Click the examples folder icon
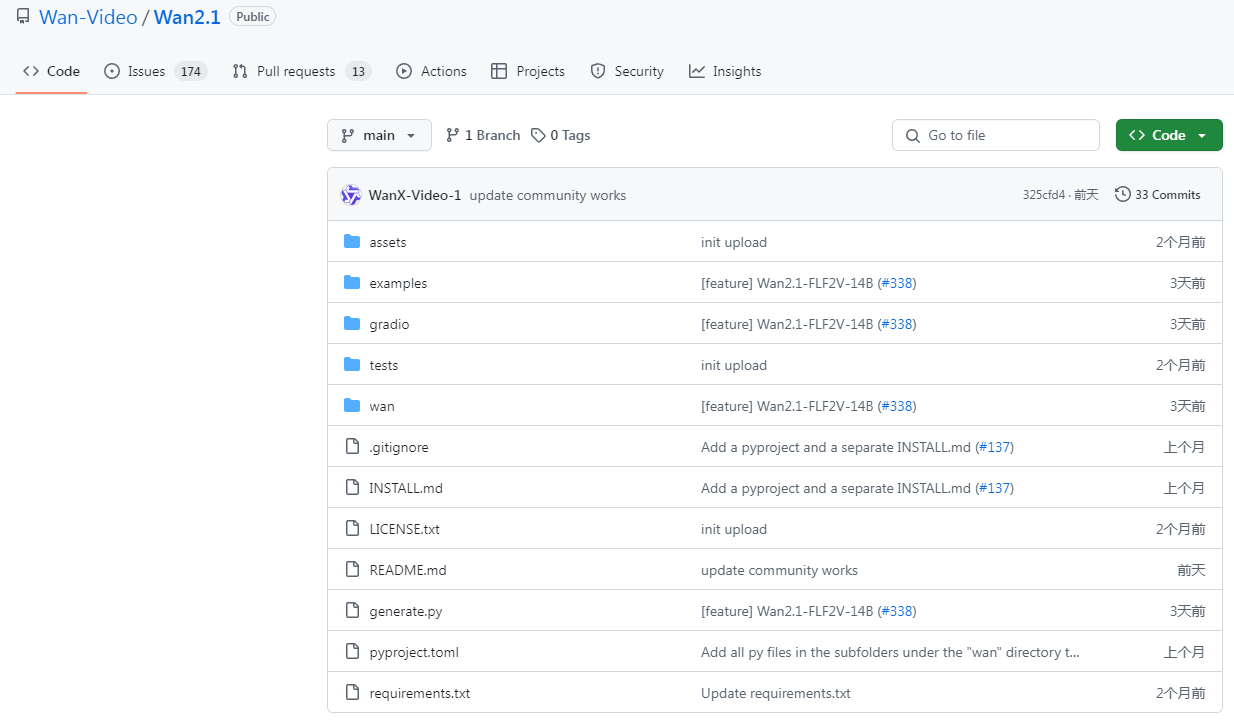 (352, 283)
